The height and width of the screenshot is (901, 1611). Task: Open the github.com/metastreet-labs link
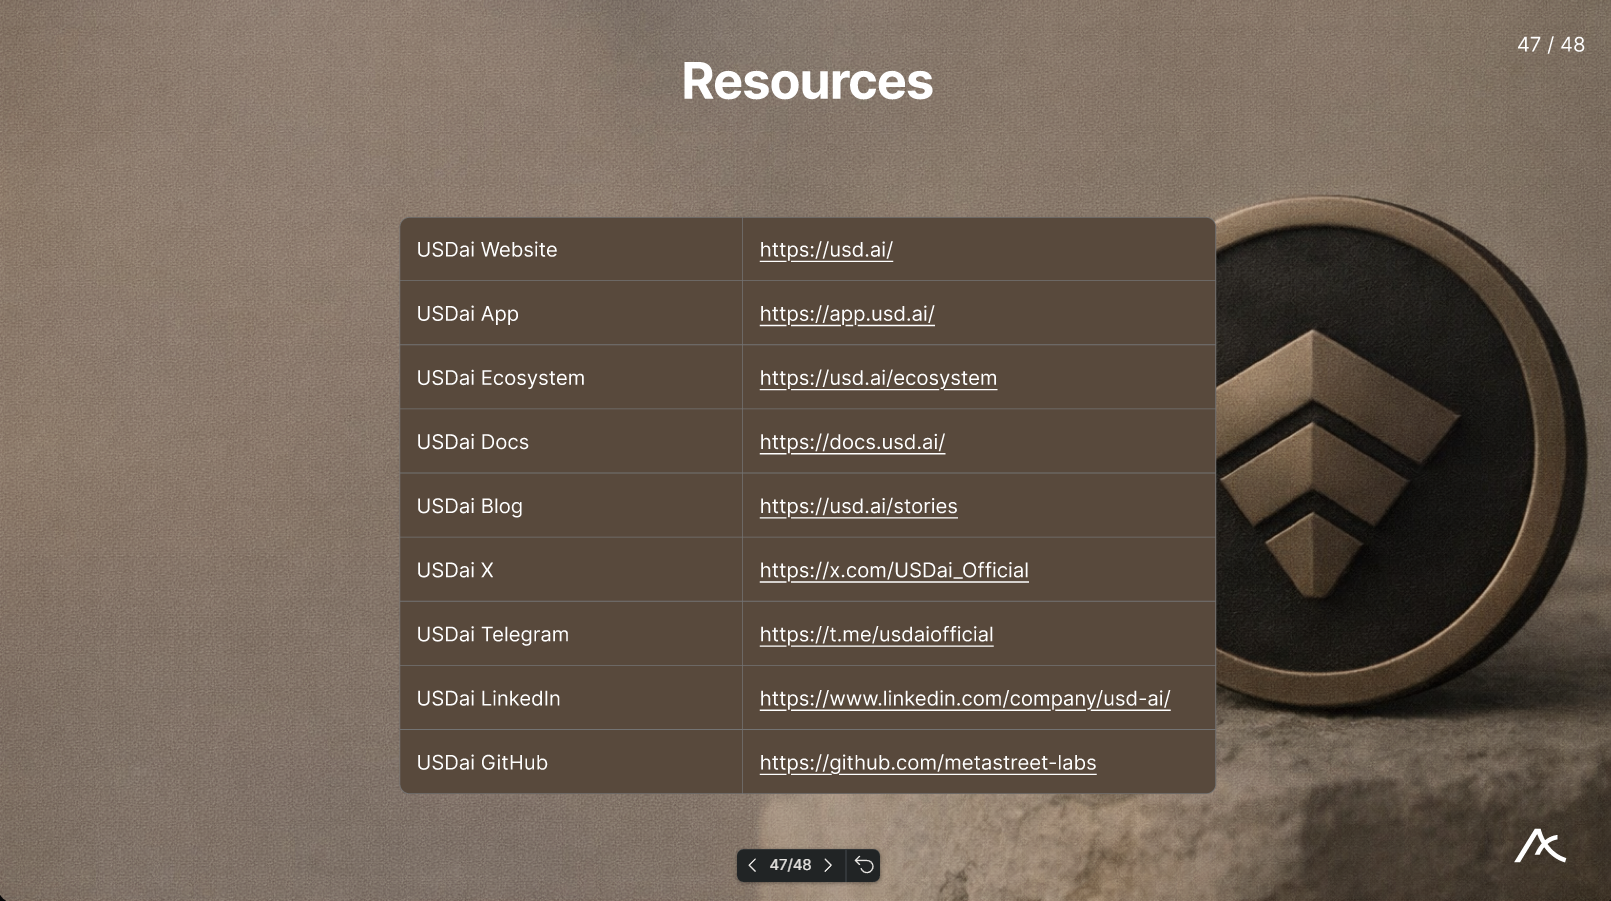(927, 762)
